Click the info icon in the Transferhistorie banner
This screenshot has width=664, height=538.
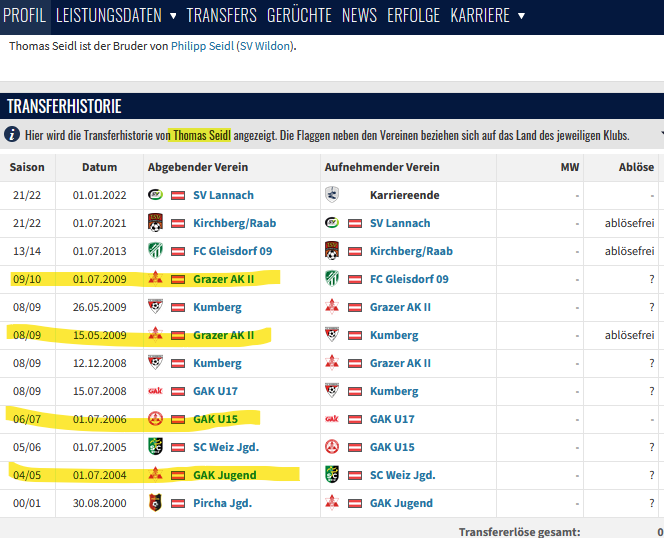(12, 134)
